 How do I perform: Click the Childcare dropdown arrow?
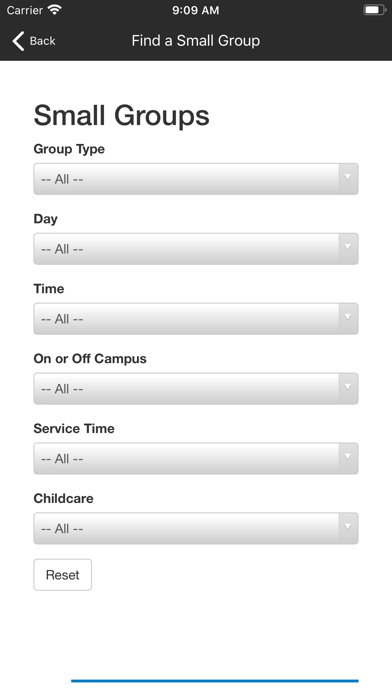(348, 527)
